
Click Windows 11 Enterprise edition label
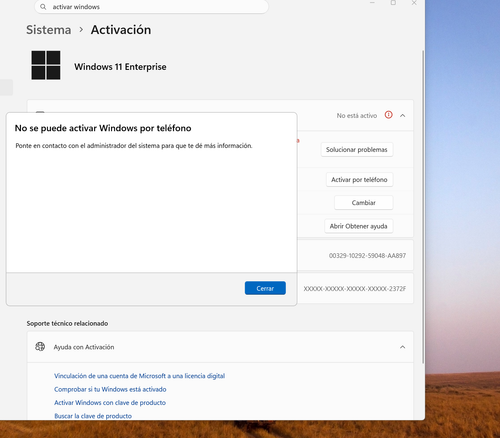click(x=120, y=67)
